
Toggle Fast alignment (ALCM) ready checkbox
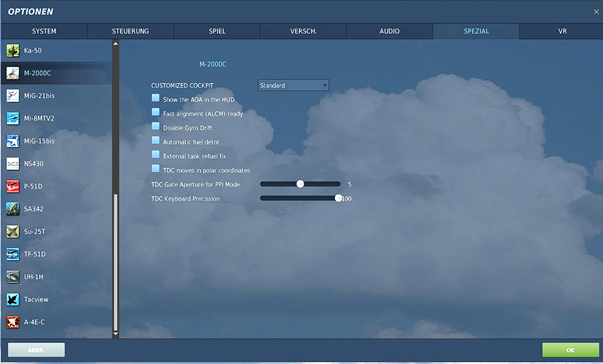coord(155,112)
